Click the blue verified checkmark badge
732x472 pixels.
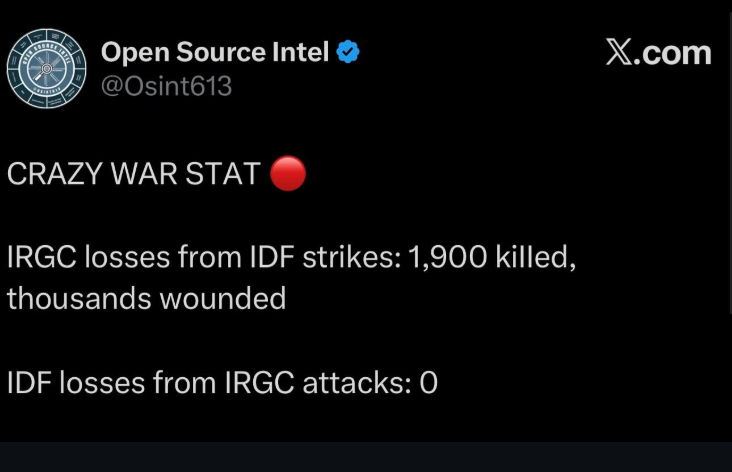coord(348,54)
